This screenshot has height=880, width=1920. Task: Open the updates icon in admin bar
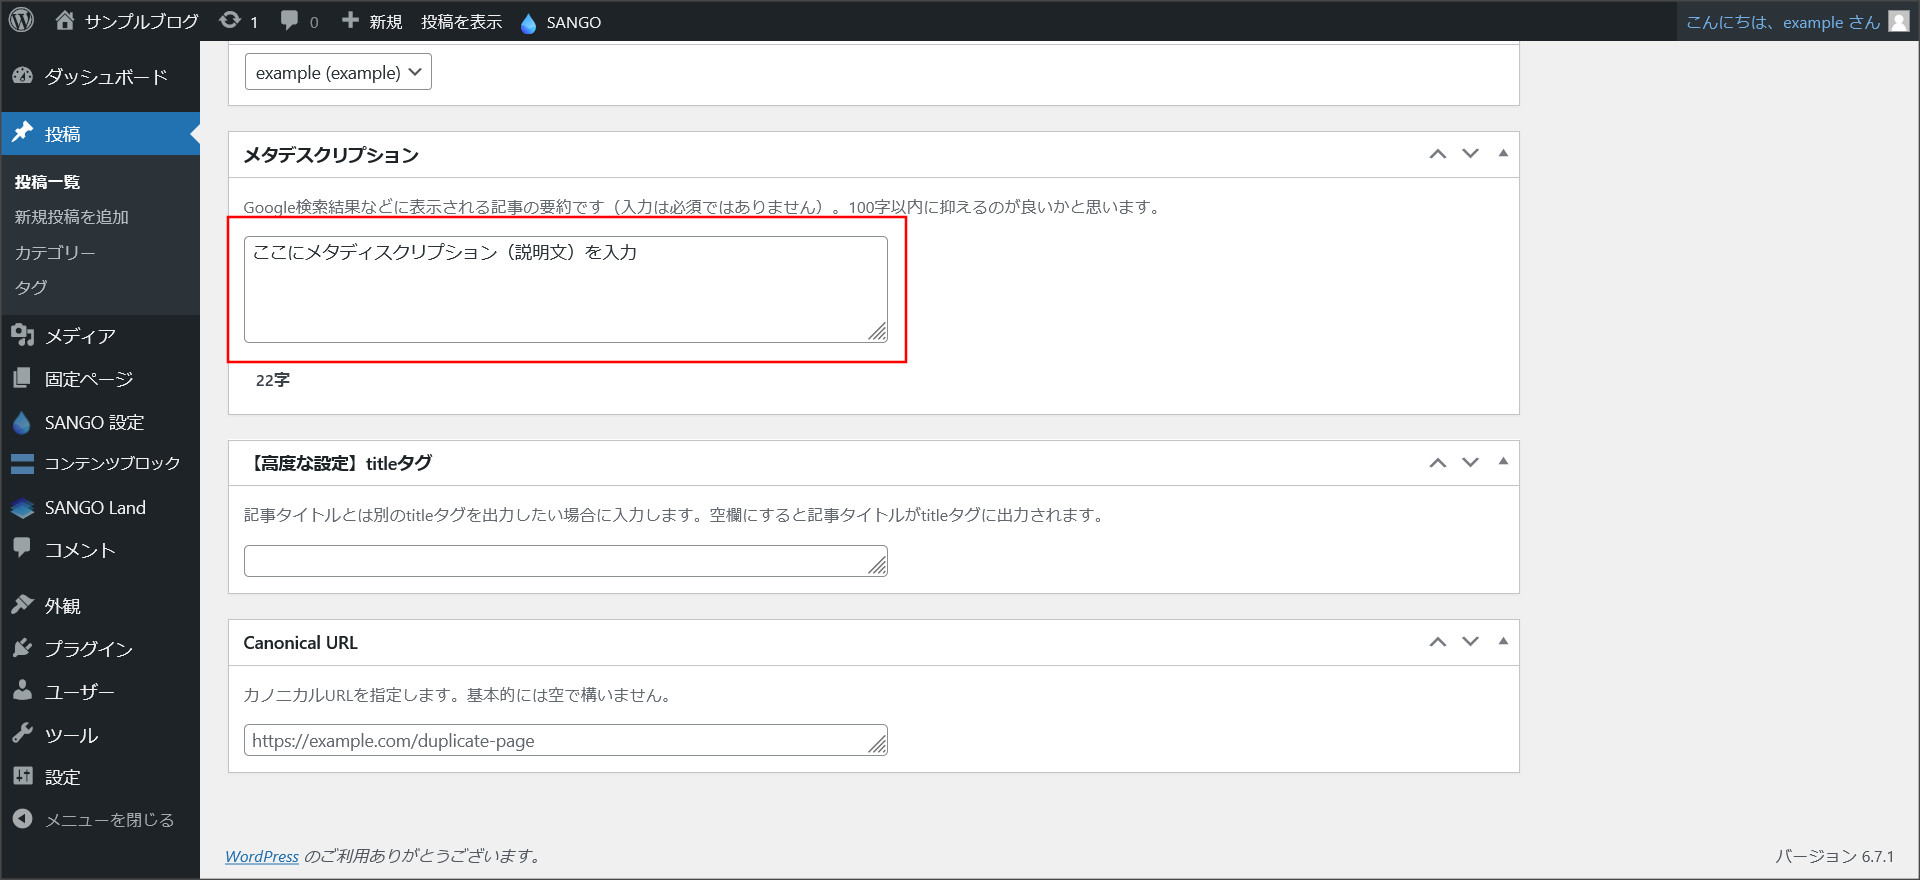(x=231, y=21)
